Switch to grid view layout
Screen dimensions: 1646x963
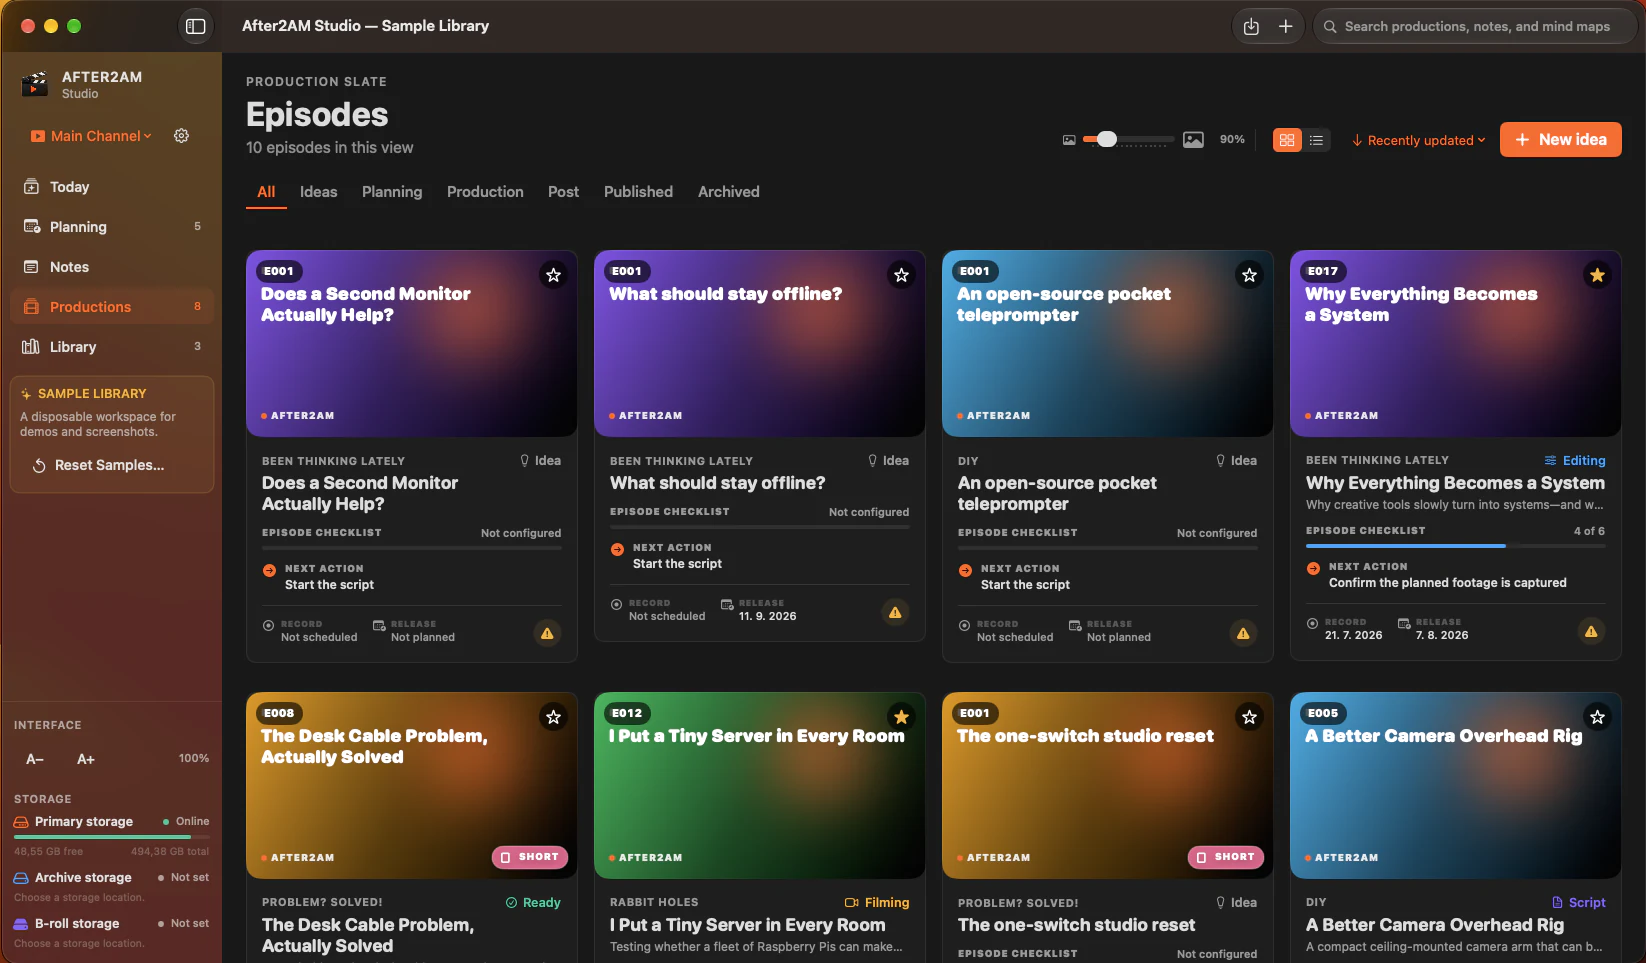[x=1287, y=140]
